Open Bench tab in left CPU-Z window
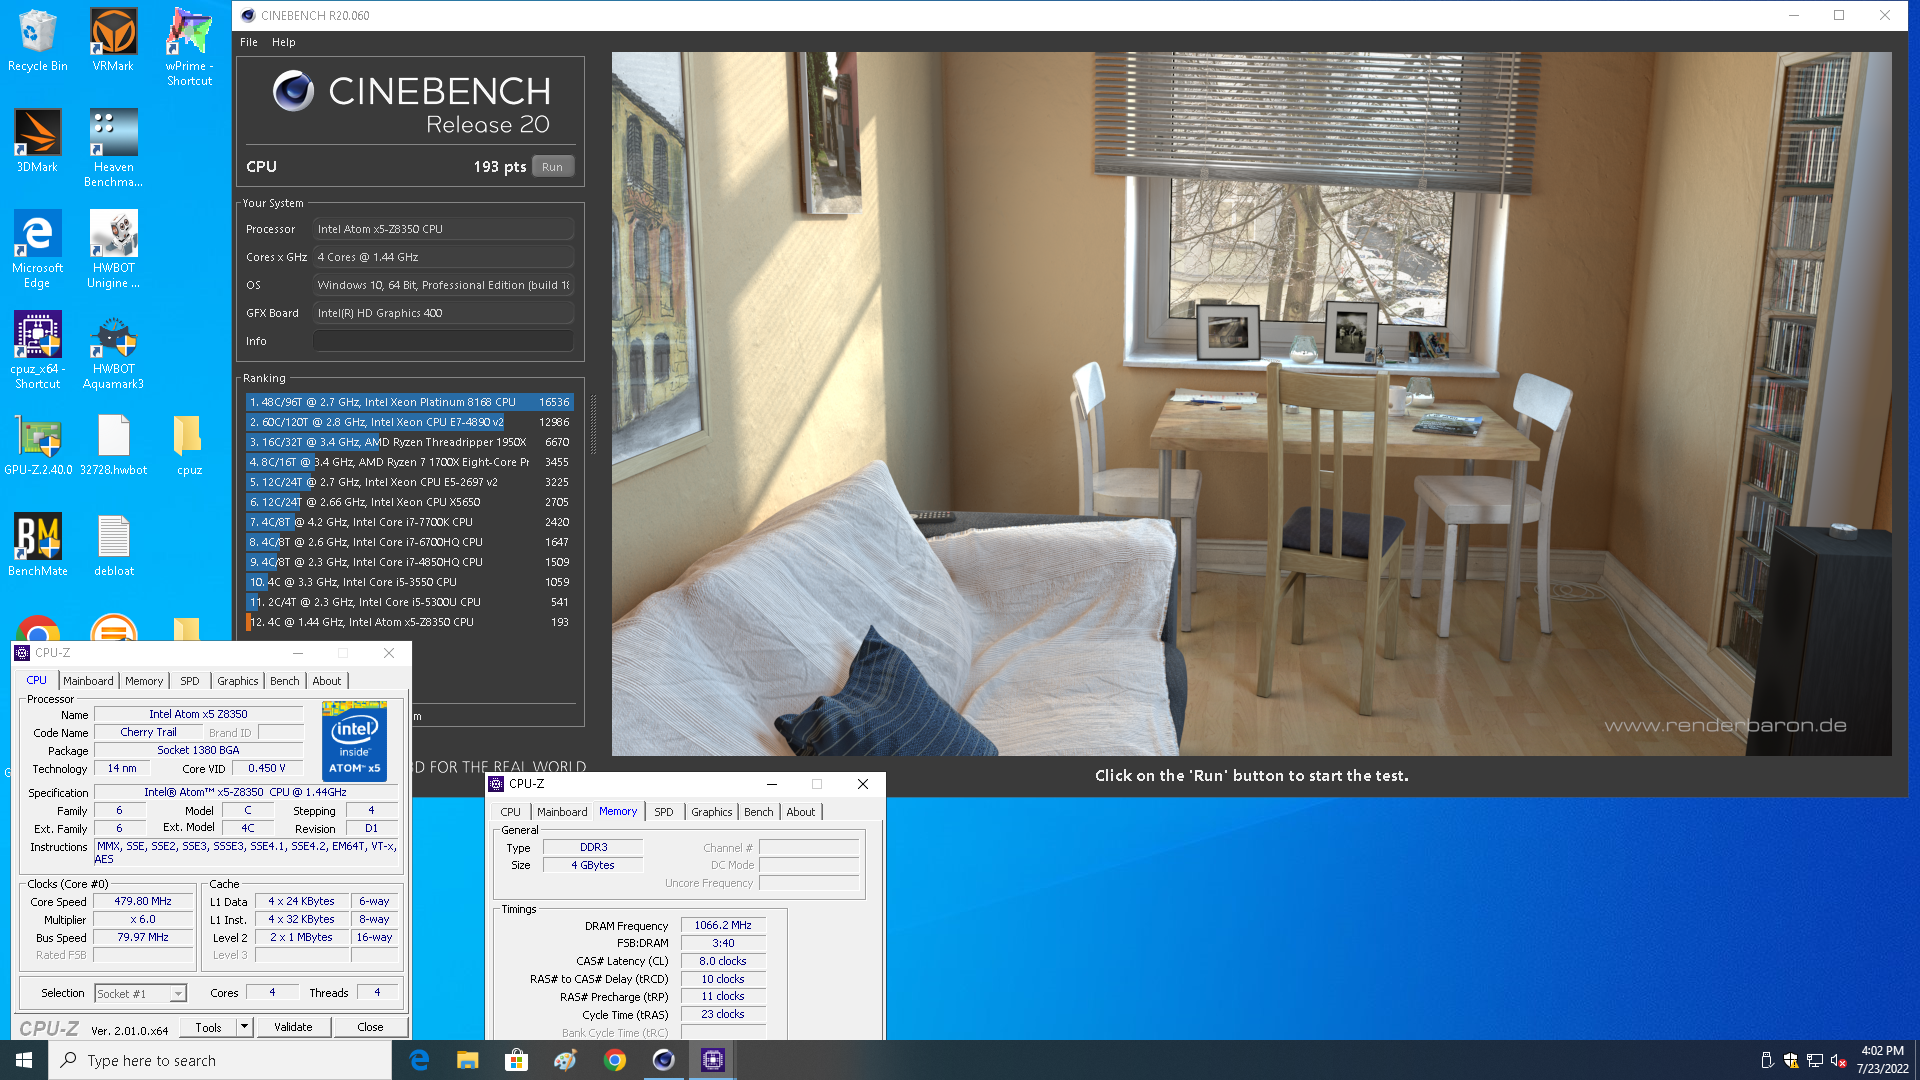This screenshot has height=1080, width=1920. 285,681
